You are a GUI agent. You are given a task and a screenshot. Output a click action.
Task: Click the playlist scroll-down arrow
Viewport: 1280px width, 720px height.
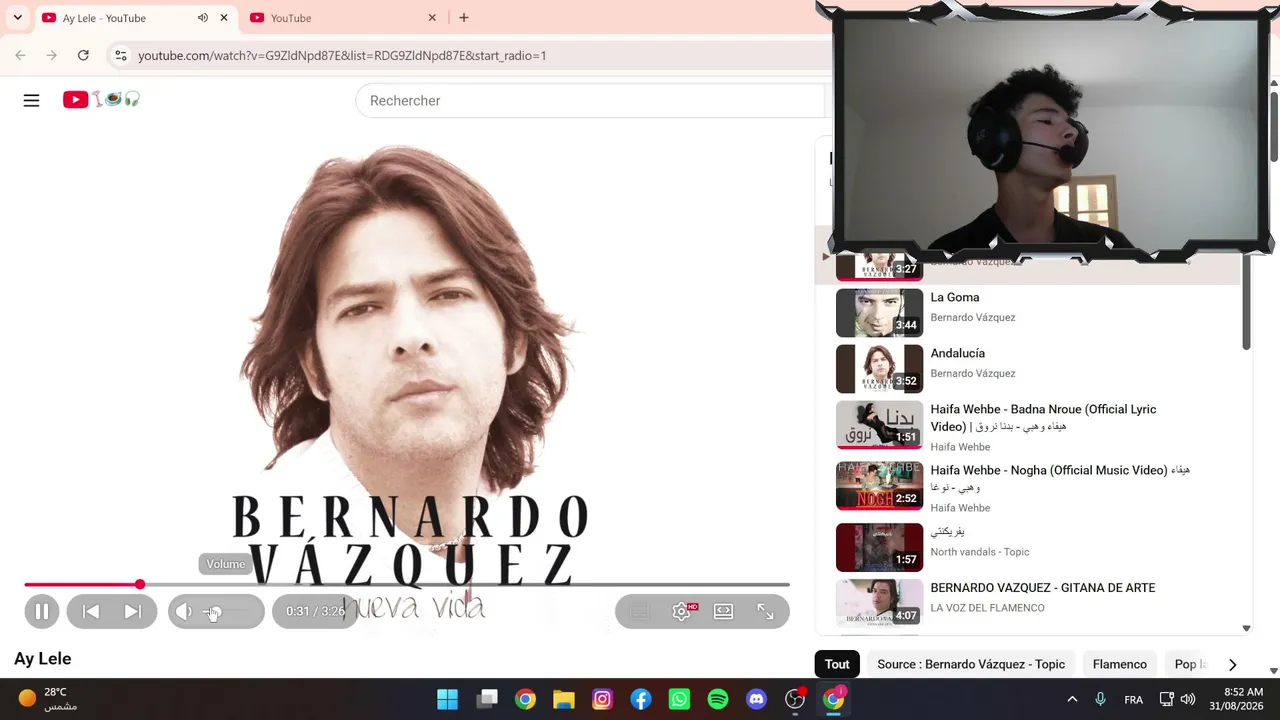click(x=1246, y=628)
